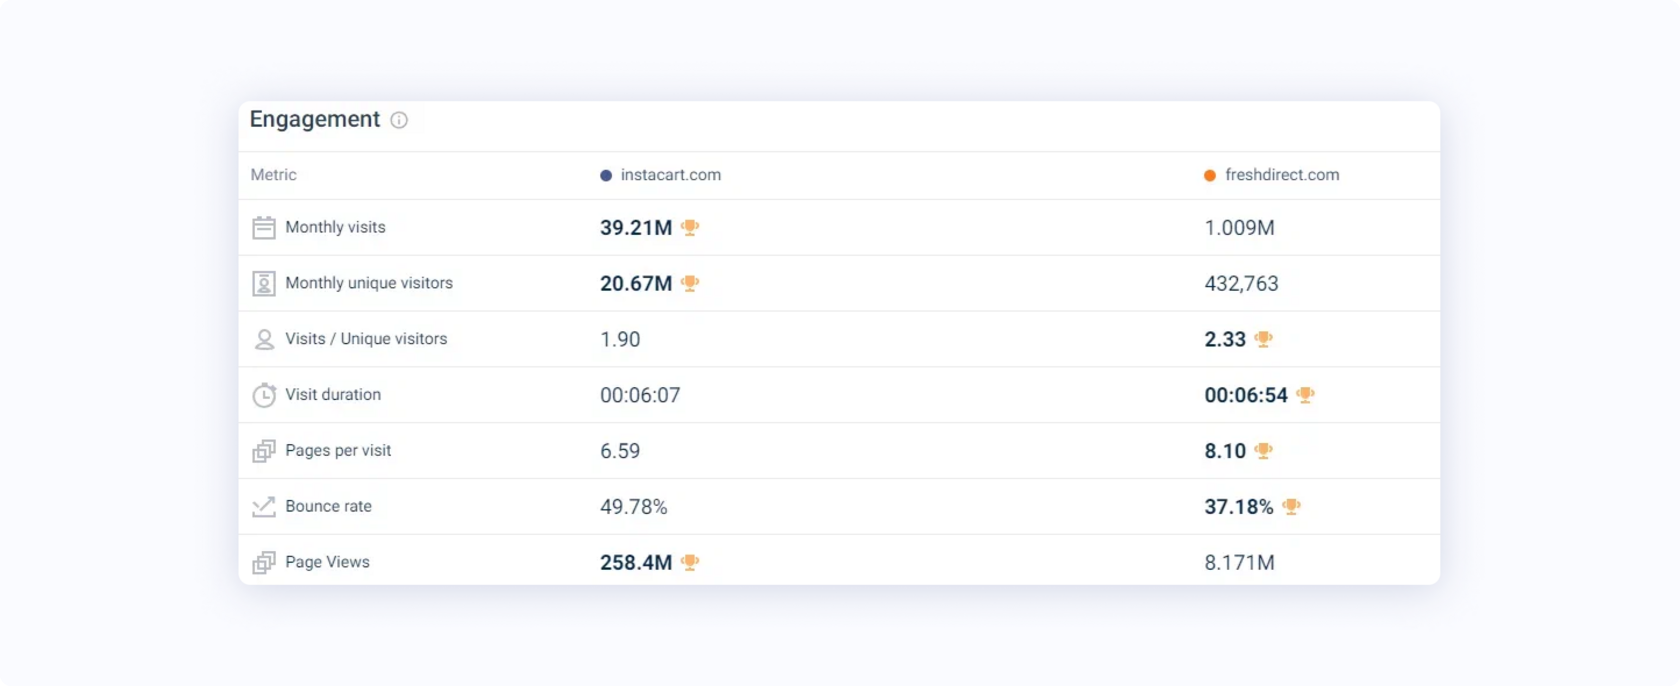1680x686 pixels.
Task: Click the clock icon for Visit duration
Action: 263,395
